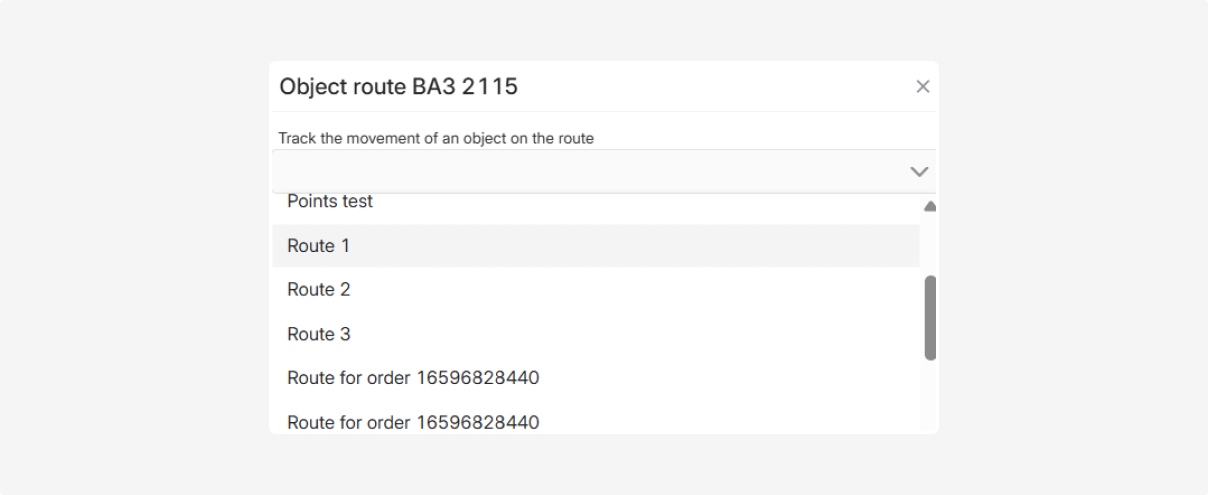Select Route 3 from the options

319,334
